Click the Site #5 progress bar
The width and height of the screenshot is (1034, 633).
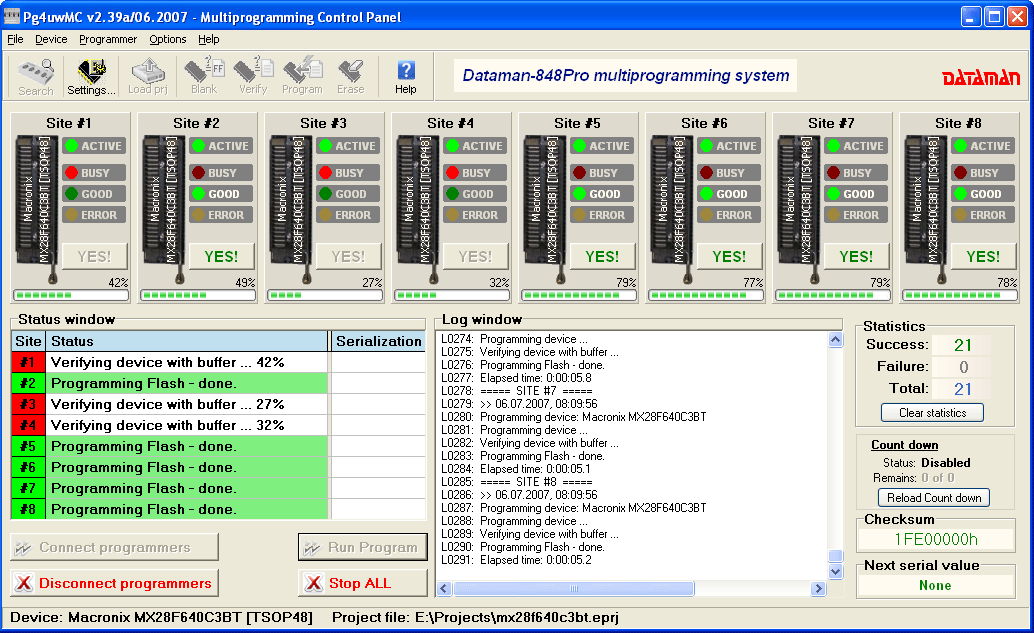(579, 295)
